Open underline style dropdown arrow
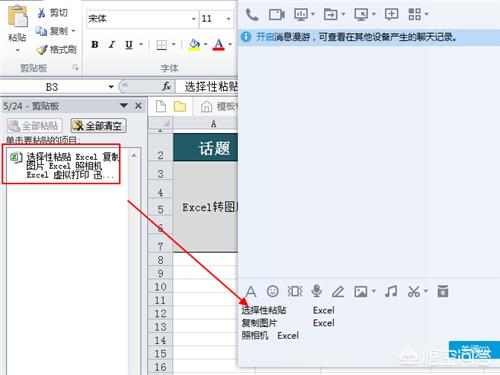 [141, 44]
